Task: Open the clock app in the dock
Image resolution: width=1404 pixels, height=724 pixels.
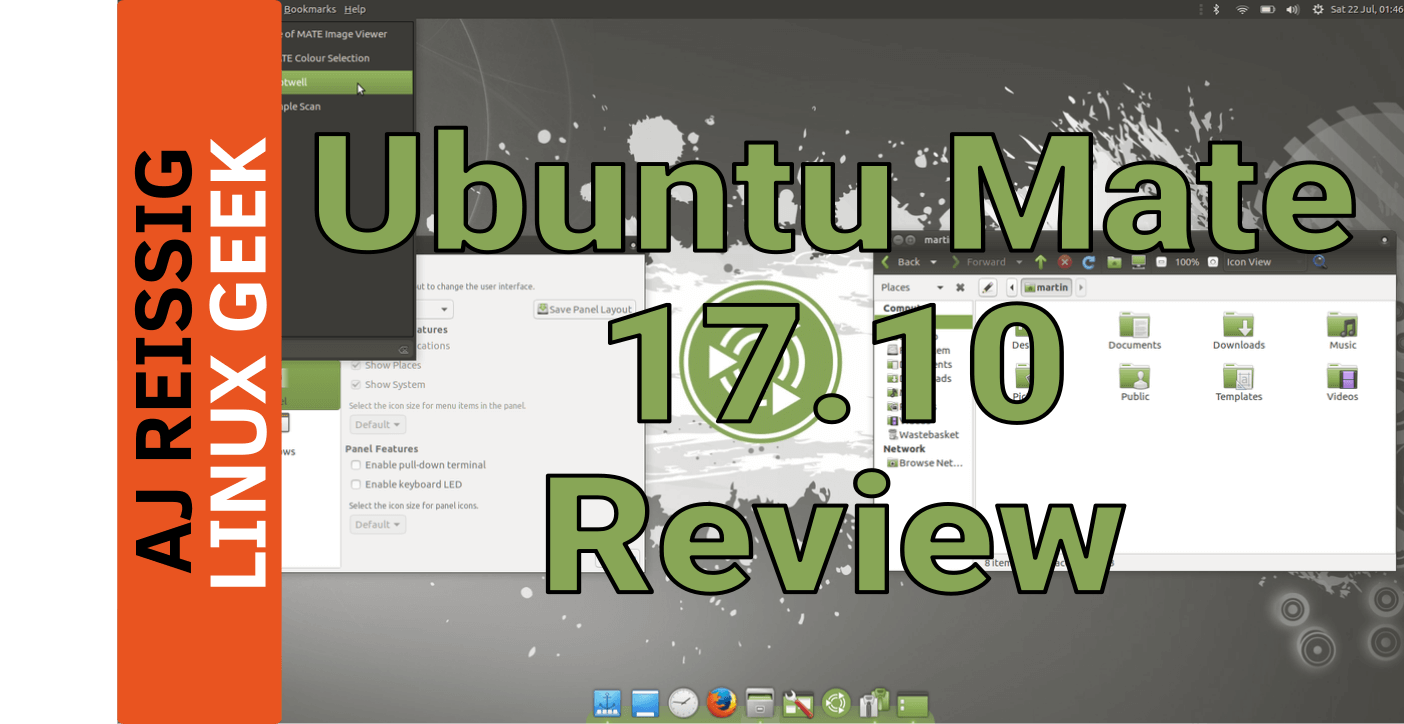Action: (x=683, y=703)
